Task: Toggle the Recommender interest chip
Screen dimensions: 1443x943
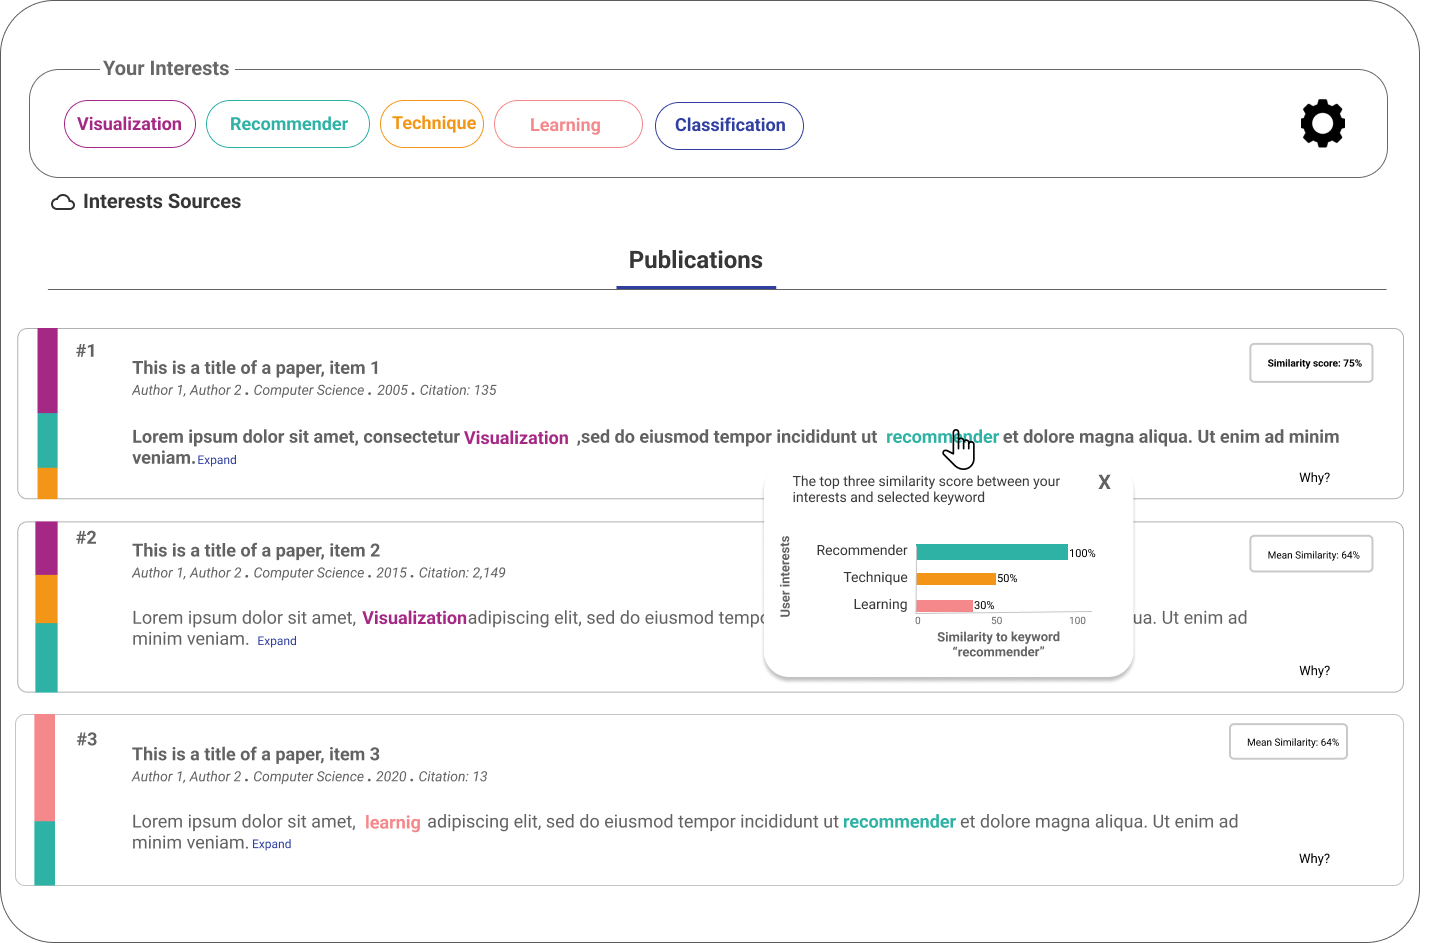Action: point(288,124)
